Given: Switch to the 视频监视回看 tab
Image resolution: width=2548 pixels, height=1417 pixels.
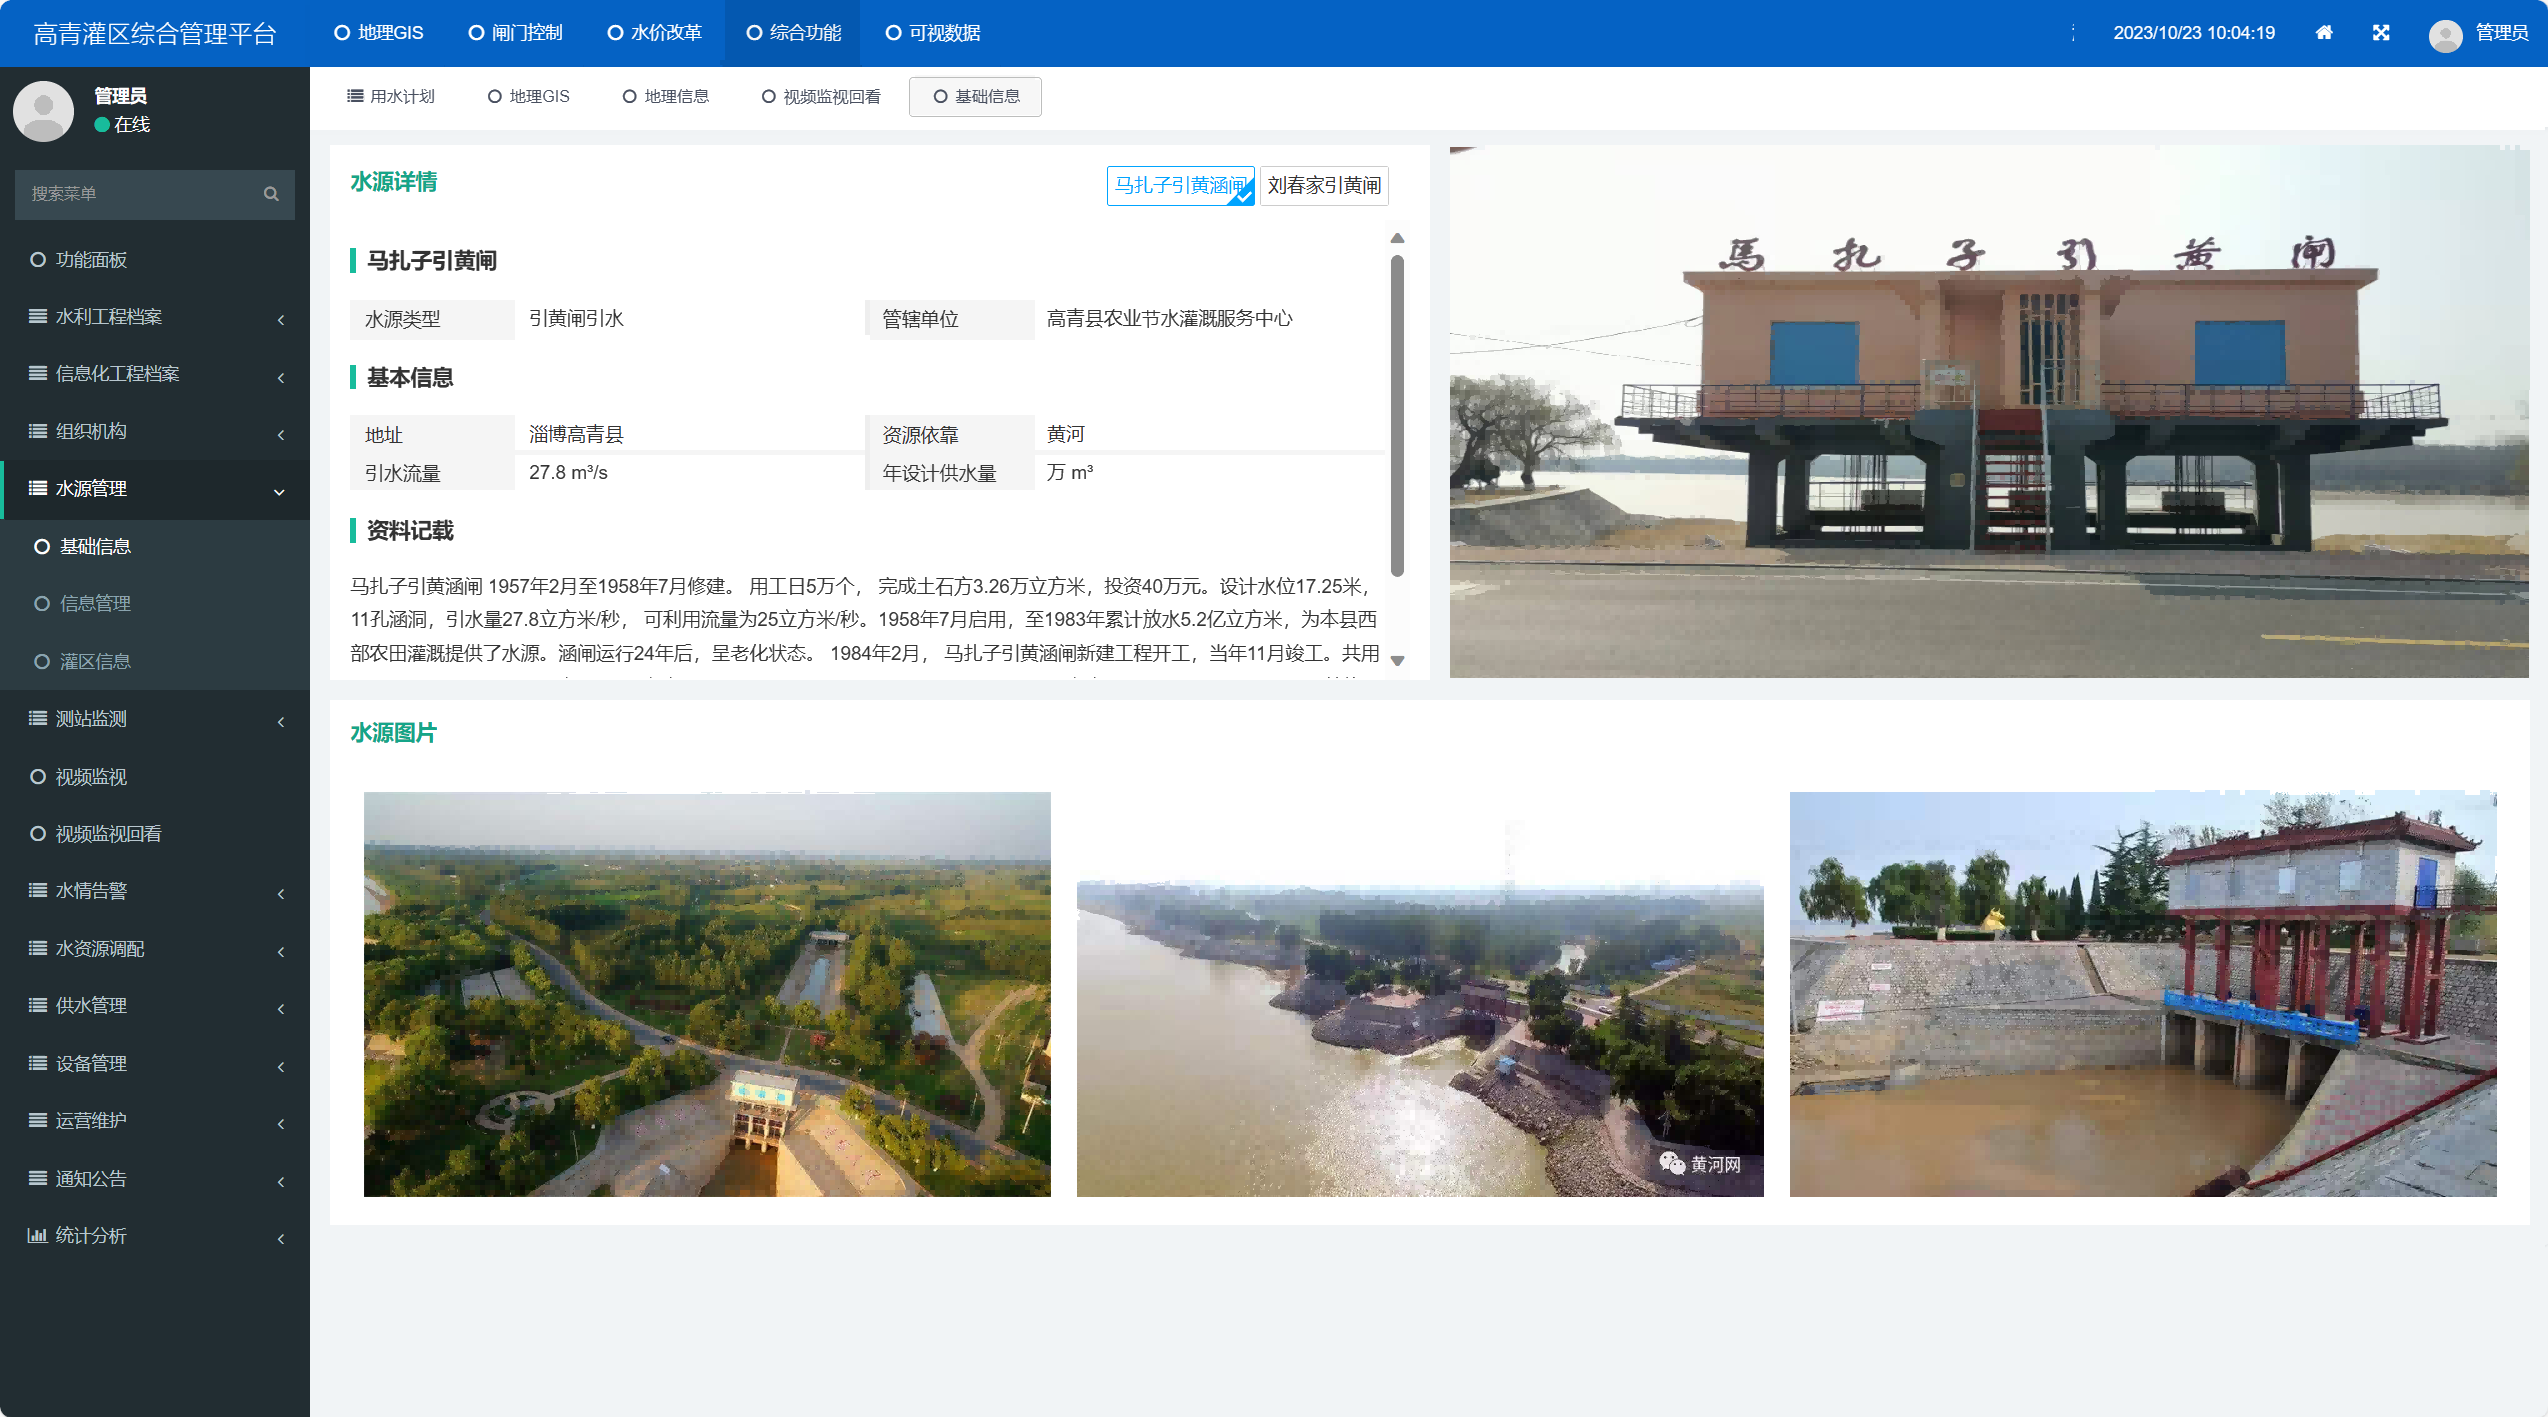Looking at the screenshot, I should [822, 96].
